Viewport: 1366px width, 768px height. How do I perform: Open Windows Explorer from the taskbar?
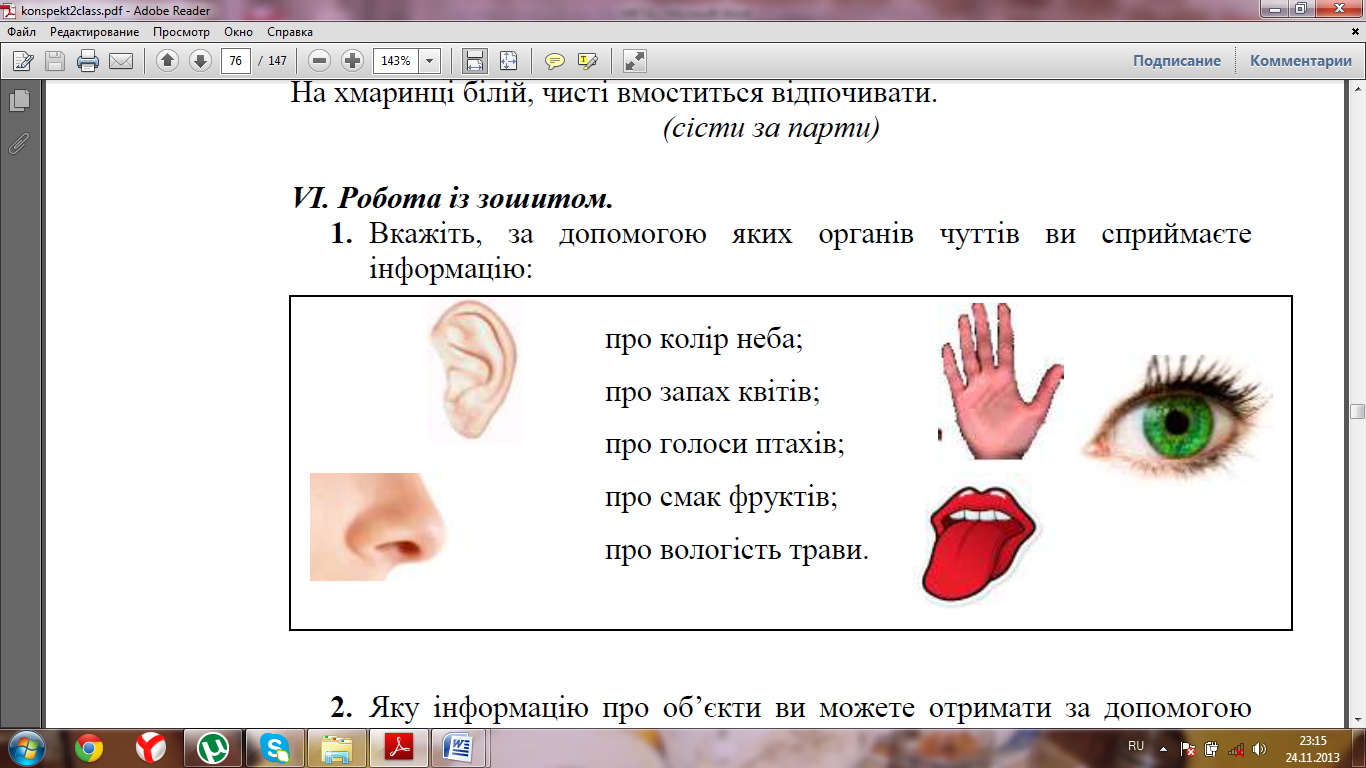(x=337, y=747)
